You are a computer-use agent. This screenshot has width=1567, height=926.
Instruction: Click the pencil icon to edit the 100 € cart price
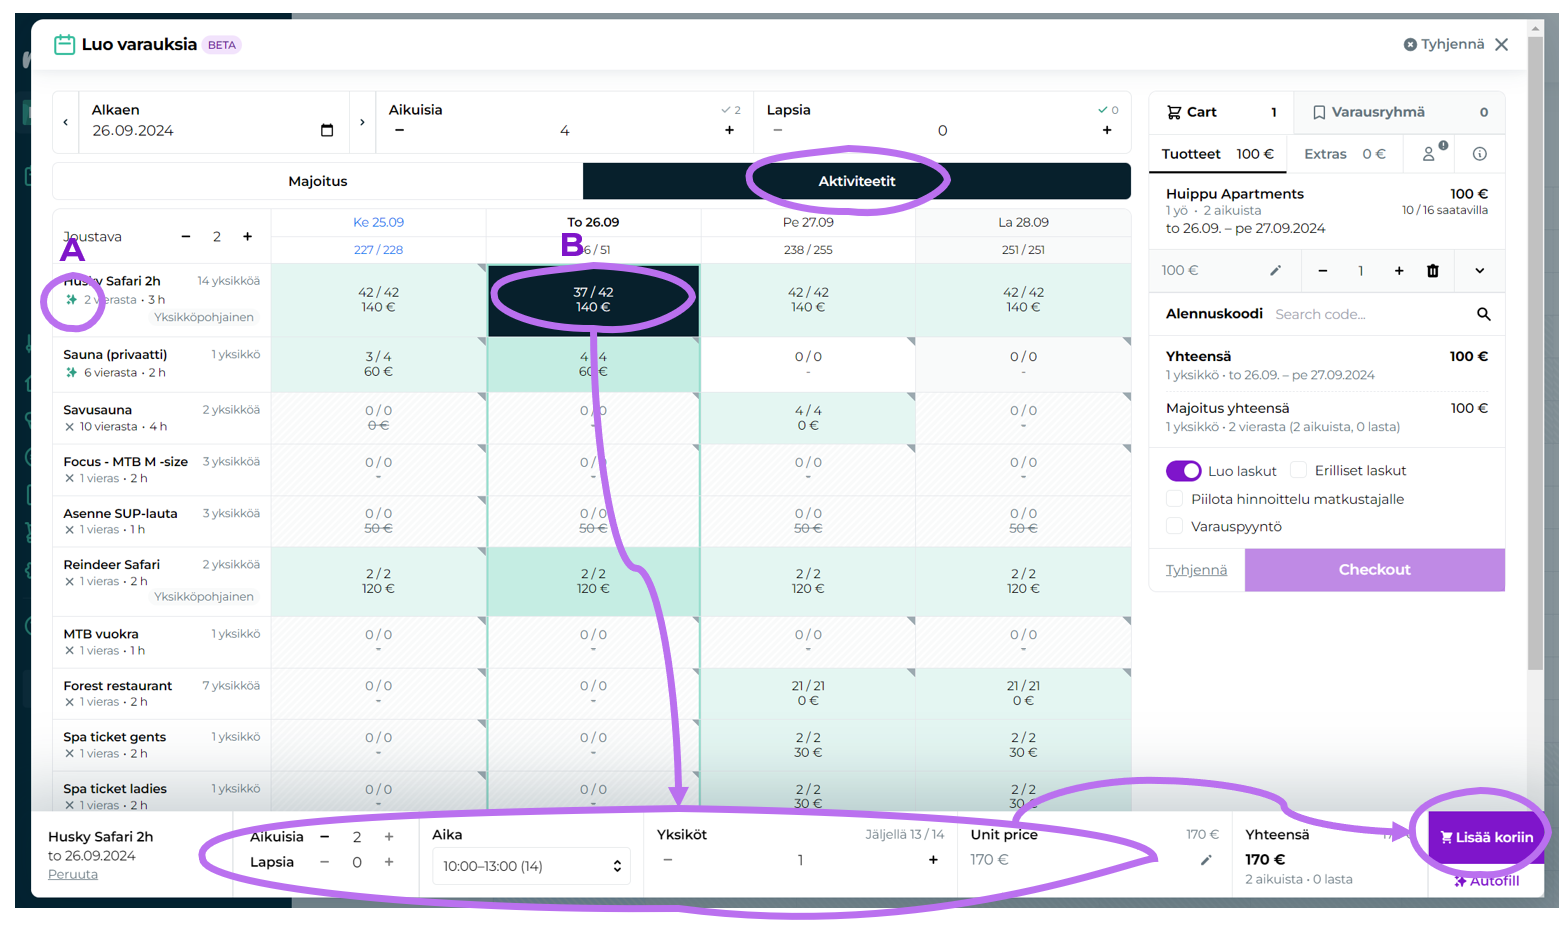(1275, 271)
